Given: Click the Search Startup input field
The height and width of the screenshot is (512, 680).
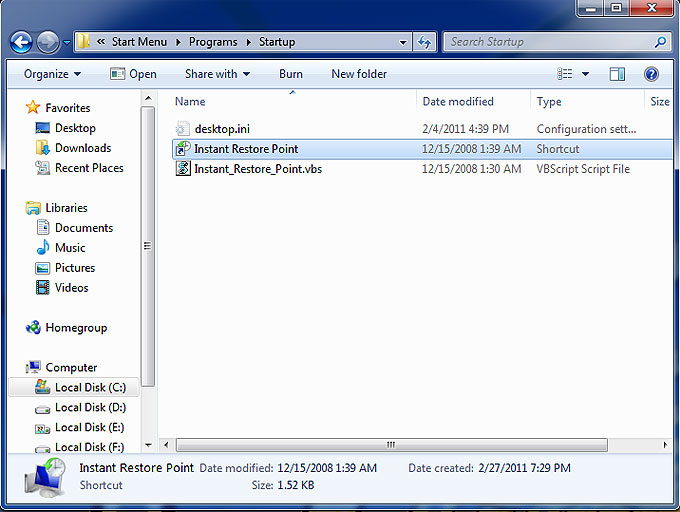Looking at the screenshot, I should (x=548, y=42).
